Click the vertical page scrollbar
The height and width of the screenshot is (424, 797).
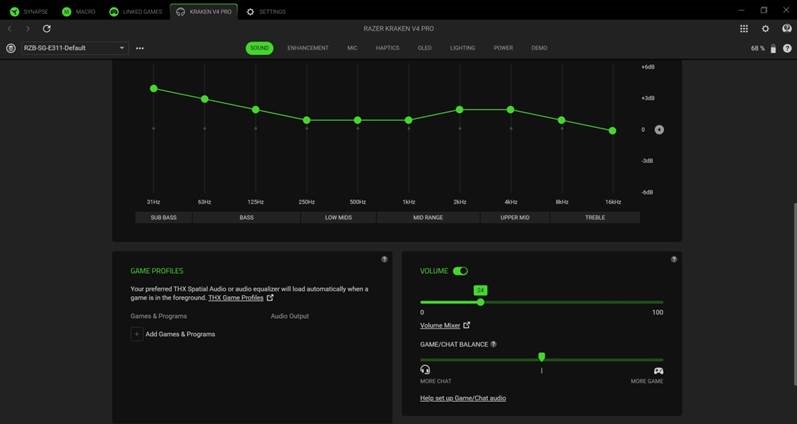click(794, 295)
